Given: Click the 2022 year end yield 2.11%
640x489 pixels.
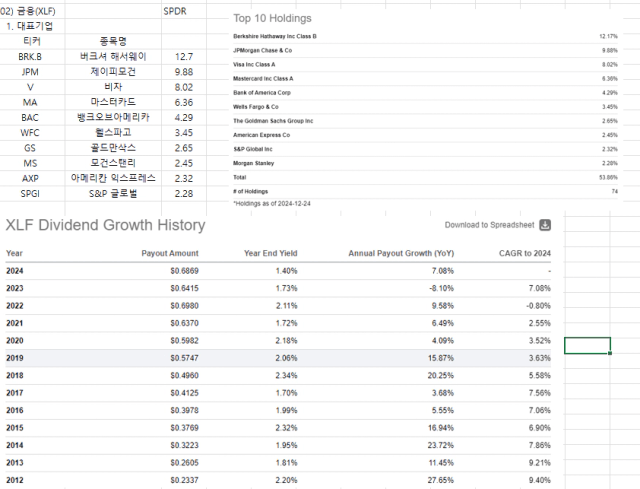Looking at the screenshot, I should 286,306.
